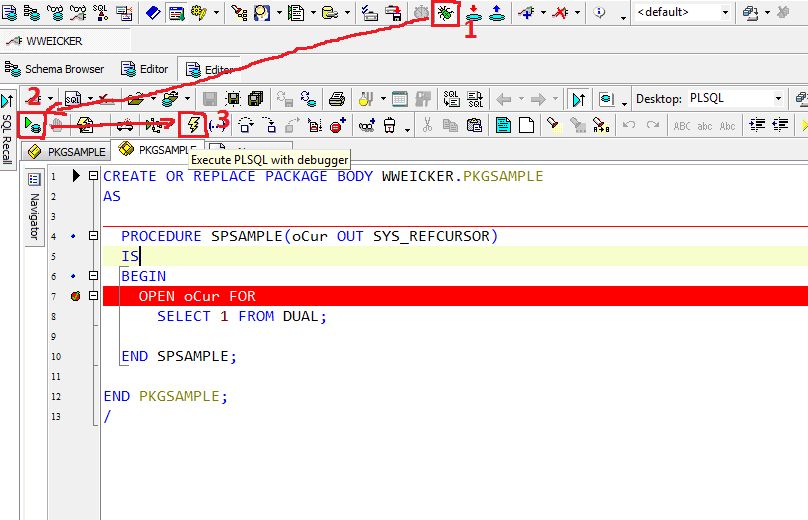Click the 'END PKGSAMPLE;' code line
Viewport: 808px width, 520px height.
(x=165, y=396)
